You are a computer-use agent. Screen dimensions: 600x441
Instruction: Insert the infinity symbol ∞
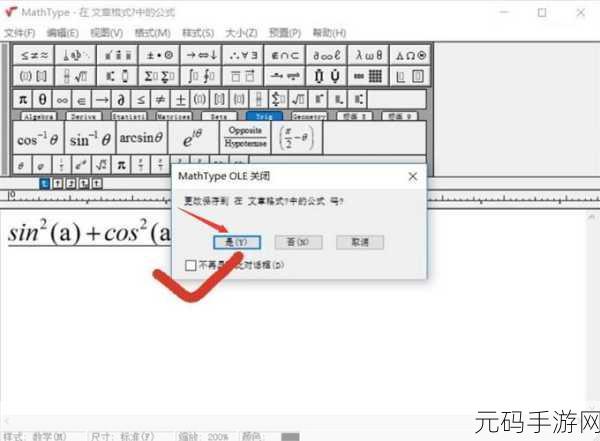tap(62, 100)
